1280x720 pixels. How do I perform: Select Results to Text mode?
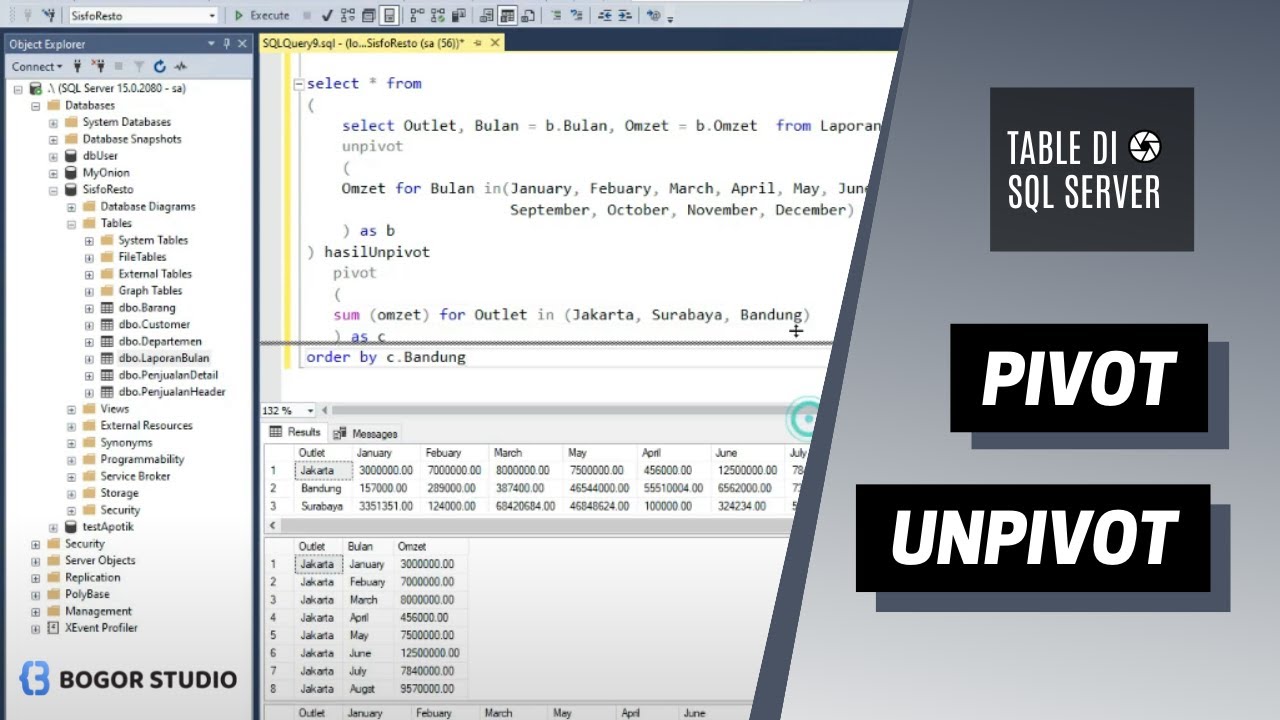coord(487,15)
